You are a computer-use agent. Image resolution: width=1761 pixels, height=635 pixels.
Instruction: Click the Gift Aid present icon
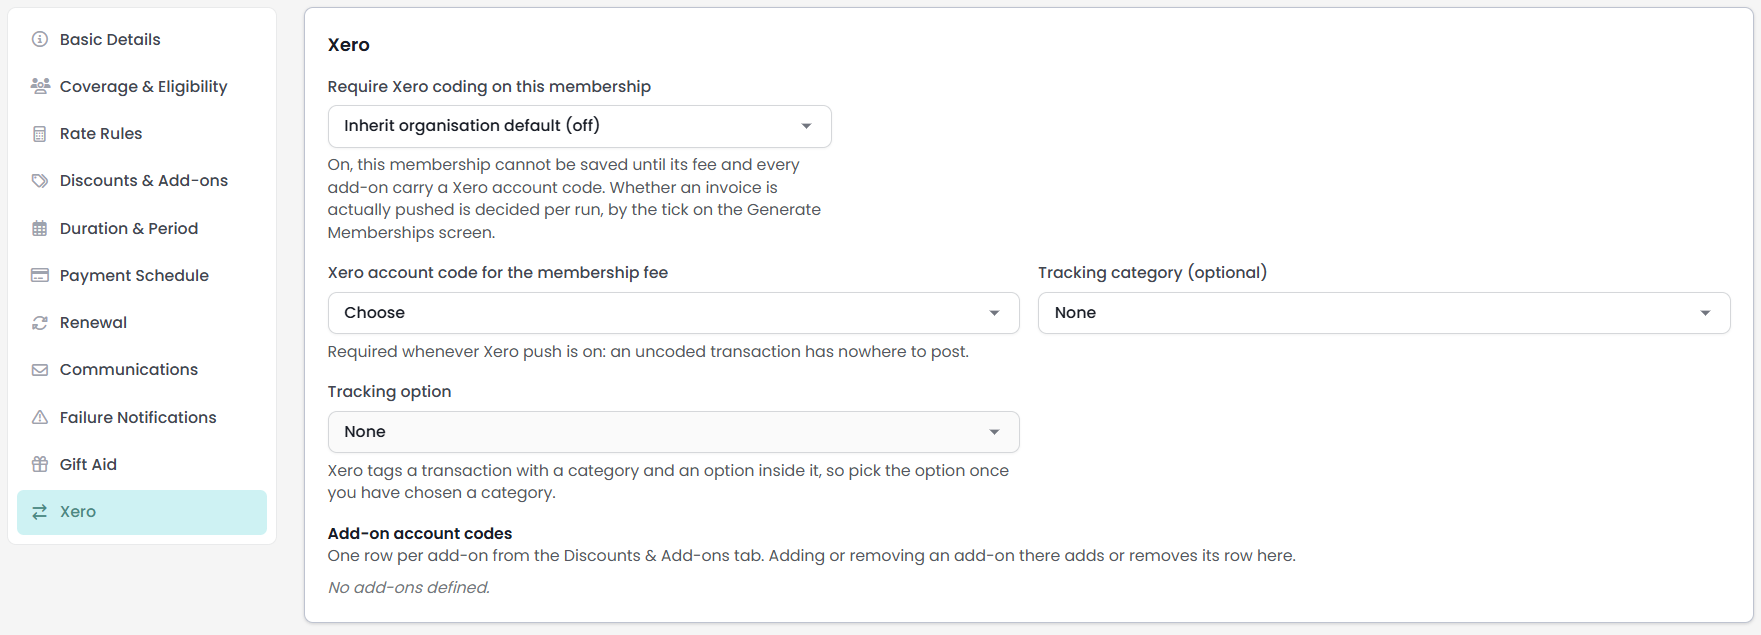coord(40,464)
